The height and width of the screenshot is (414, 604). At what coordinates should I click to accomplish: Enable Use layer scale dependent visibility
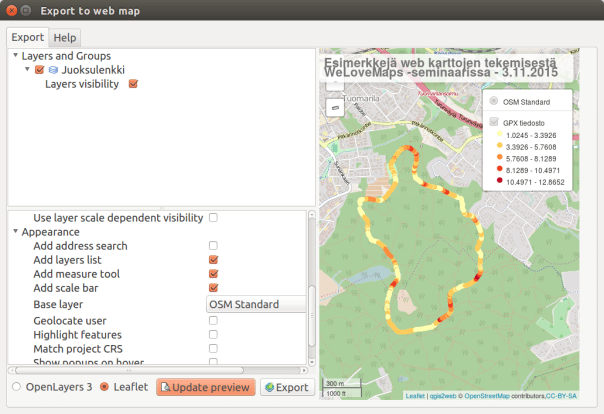213,218
